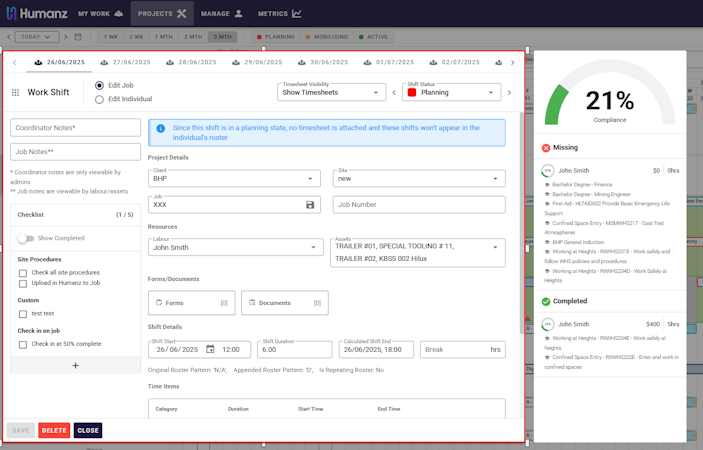Click the Job Number input field
The height and width of the screenshot is (450, 703).
[x=419, y=205]
